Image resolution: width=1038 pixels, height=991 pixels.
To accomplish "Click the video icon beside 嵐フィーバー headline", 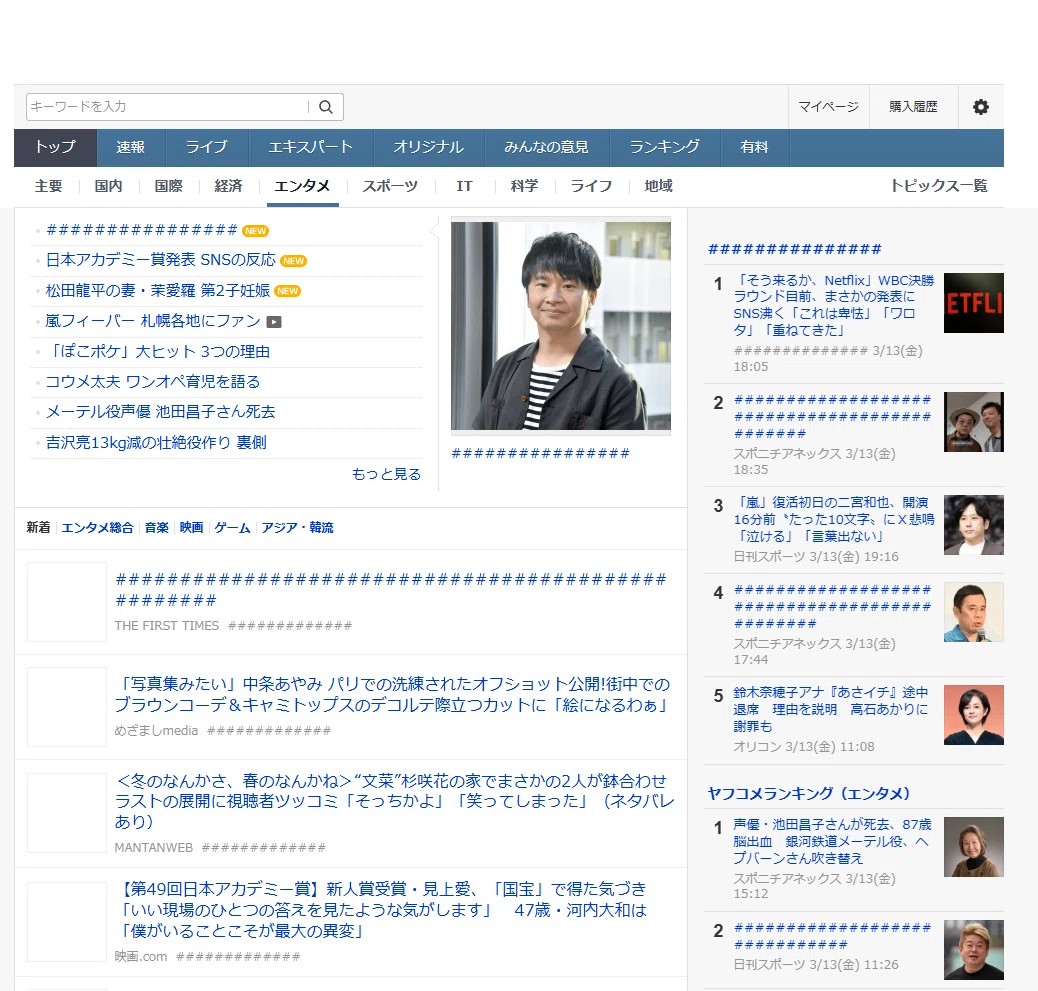I will 274,322.
